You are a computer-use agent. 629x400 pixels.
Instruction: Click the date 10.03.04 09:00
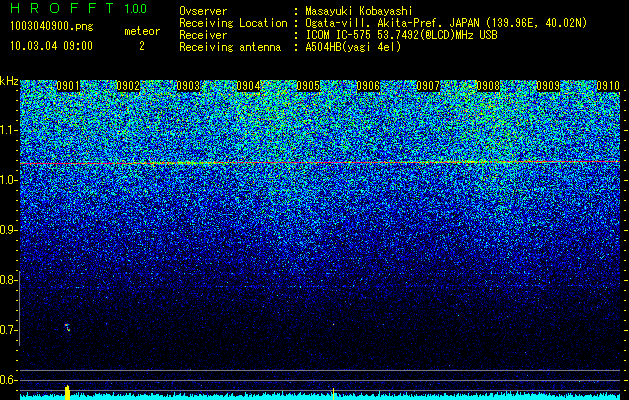51,45
